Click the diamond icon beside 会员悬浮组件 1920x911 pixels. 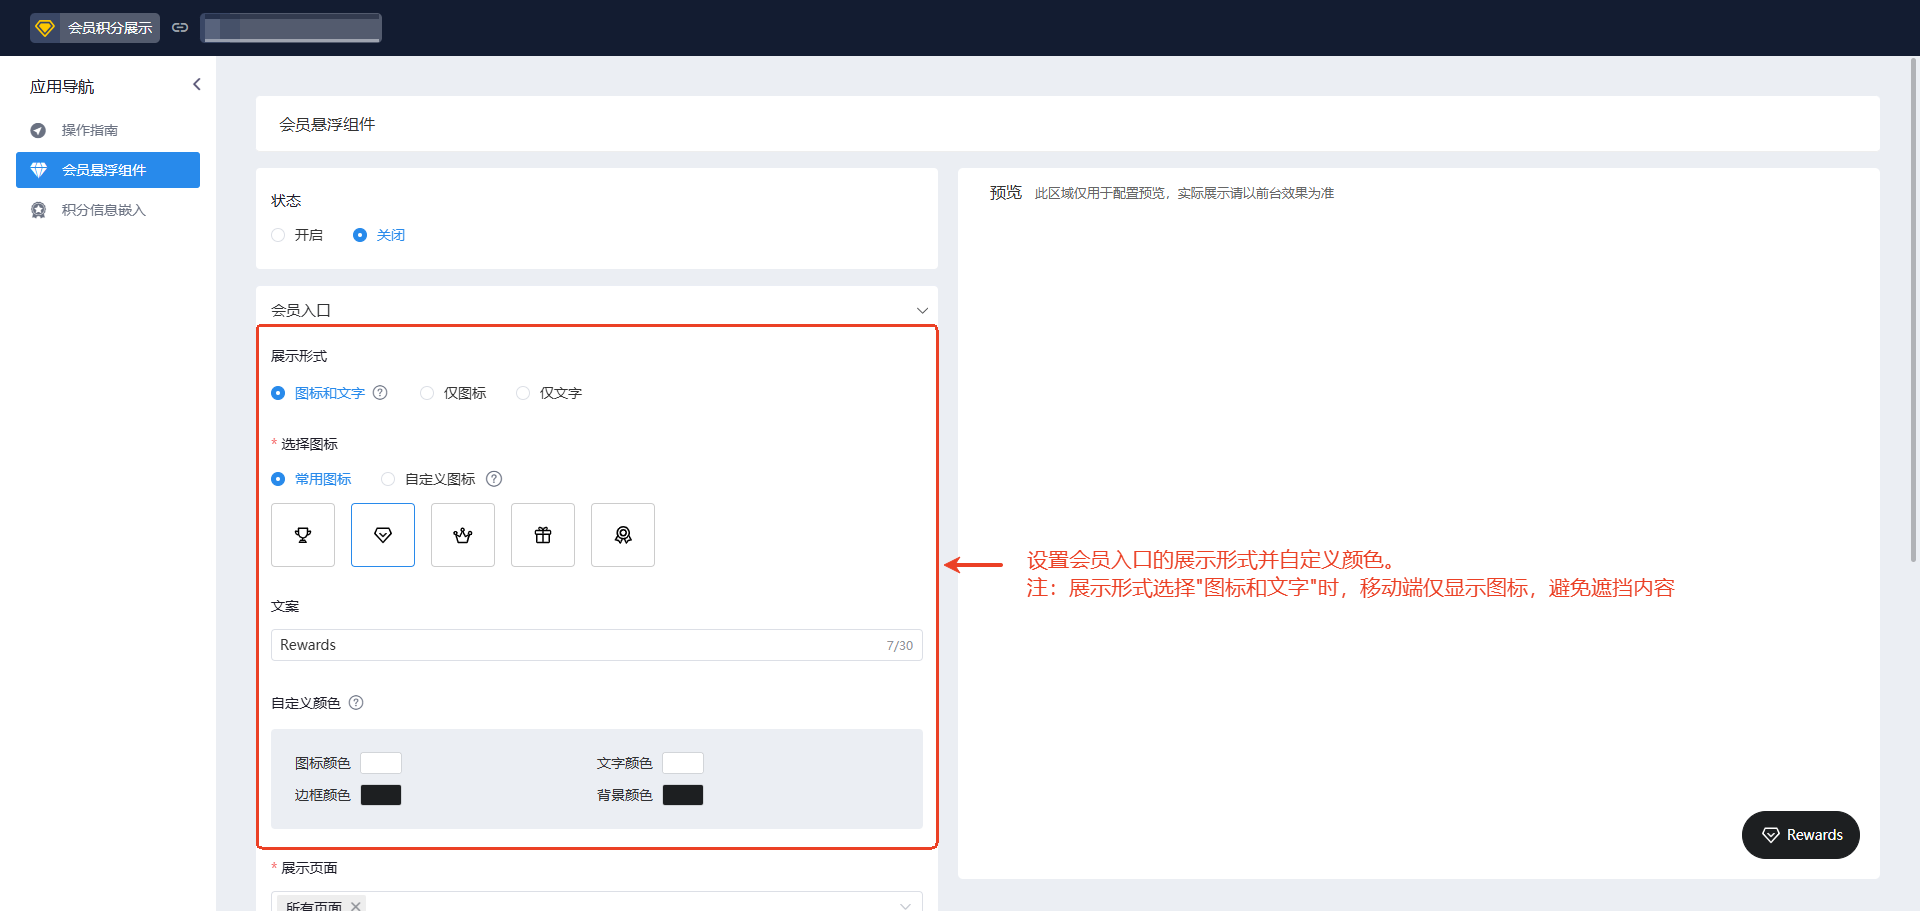coord(38,170)
